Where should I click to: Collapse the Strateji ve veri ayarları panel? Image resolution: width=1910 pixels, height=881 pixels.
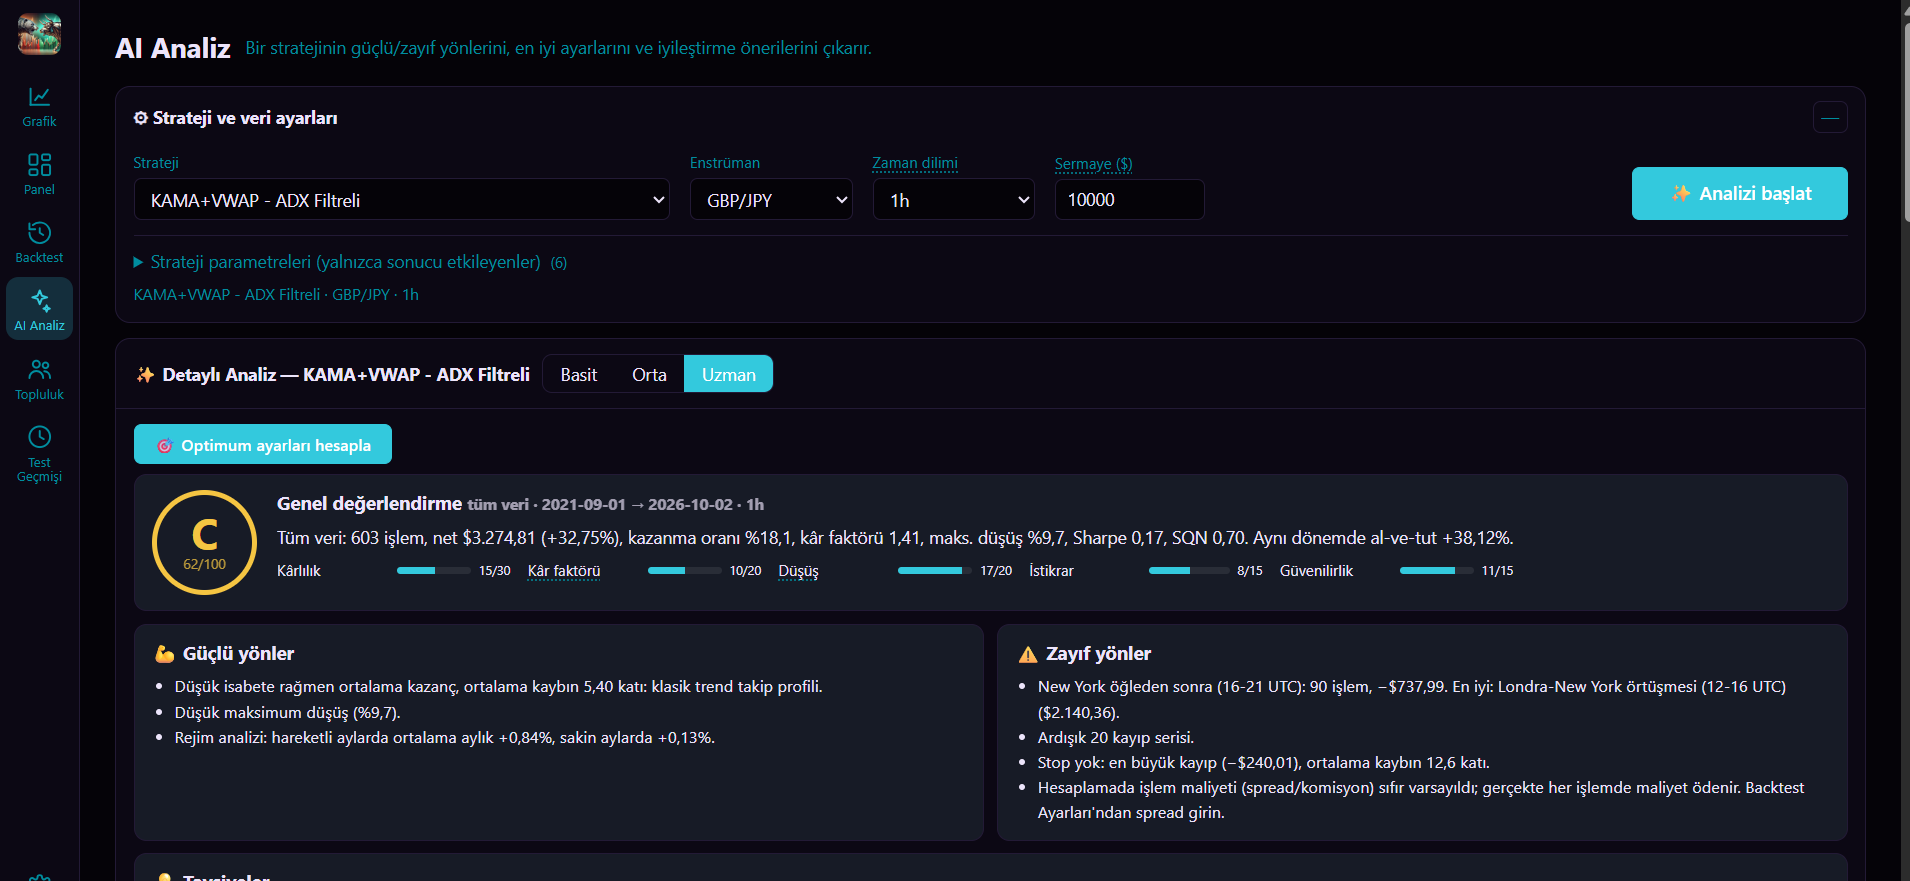1829,118
